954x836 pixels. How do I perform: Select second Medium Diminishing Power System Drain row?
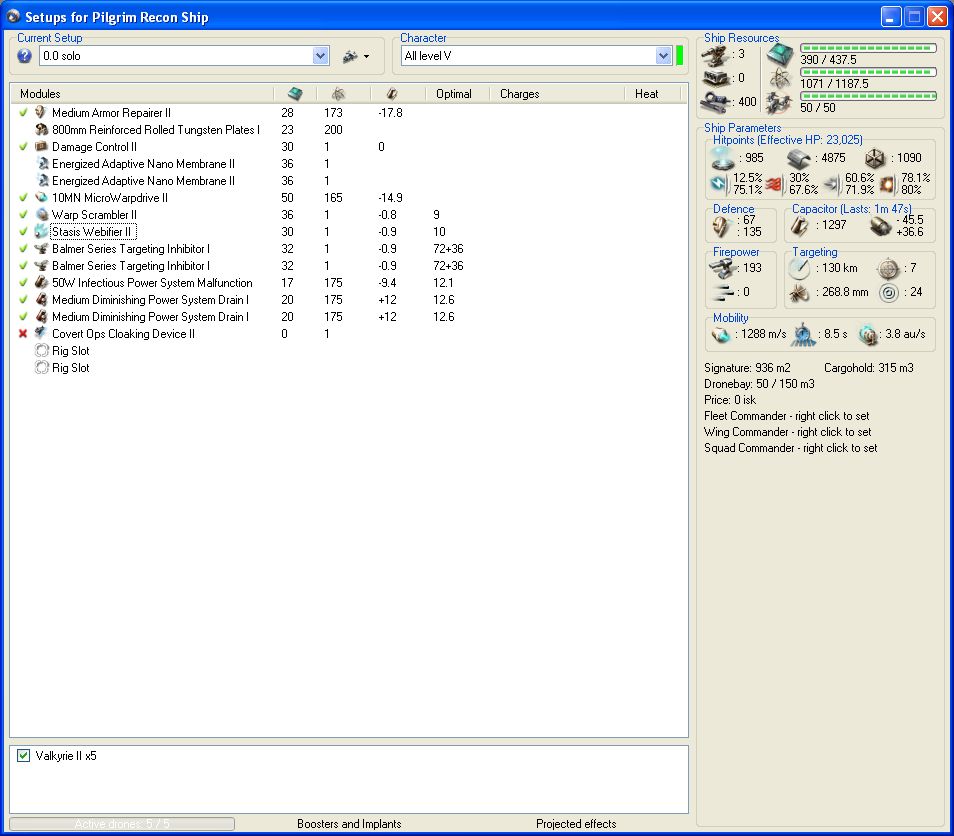[x=350, y=317]
